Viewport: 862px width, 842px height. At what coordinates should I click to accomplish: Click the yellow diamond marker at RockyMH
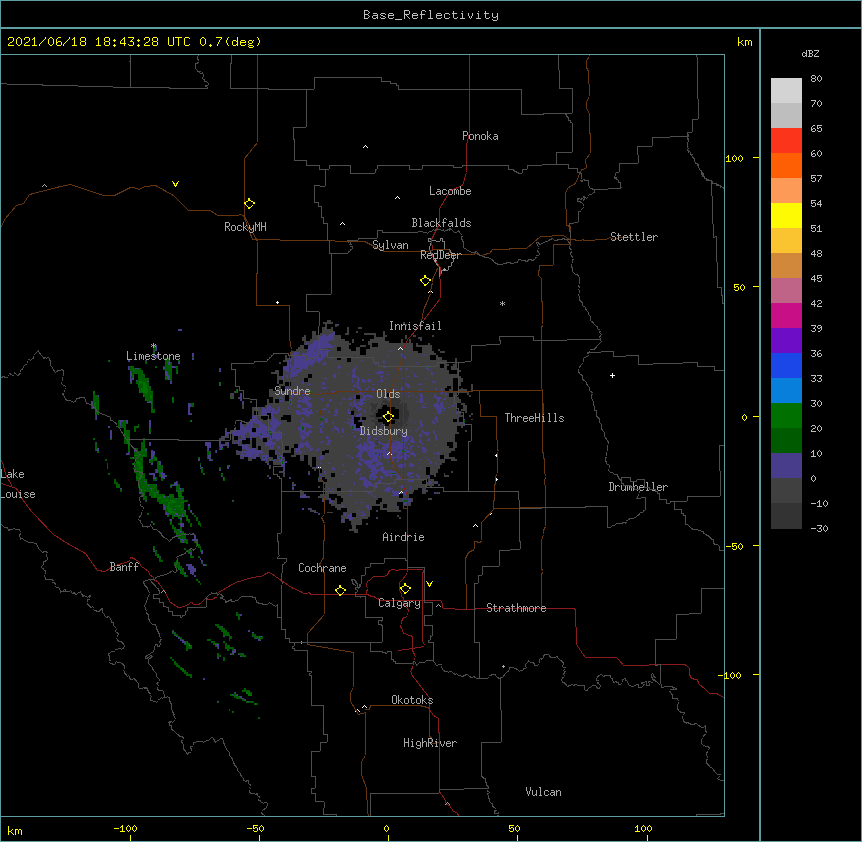click(249, 204)
